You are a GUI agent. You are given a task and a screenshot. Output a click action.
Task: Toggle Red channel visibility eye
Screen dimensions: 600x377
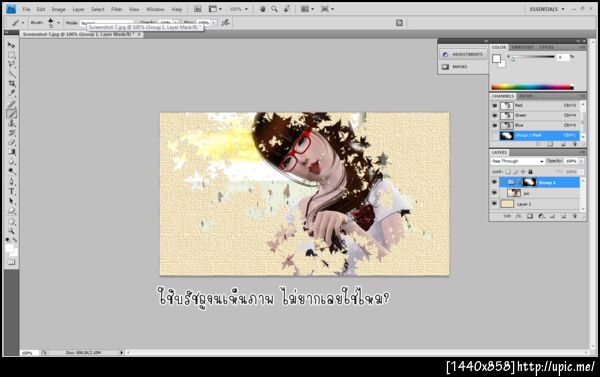494,105
